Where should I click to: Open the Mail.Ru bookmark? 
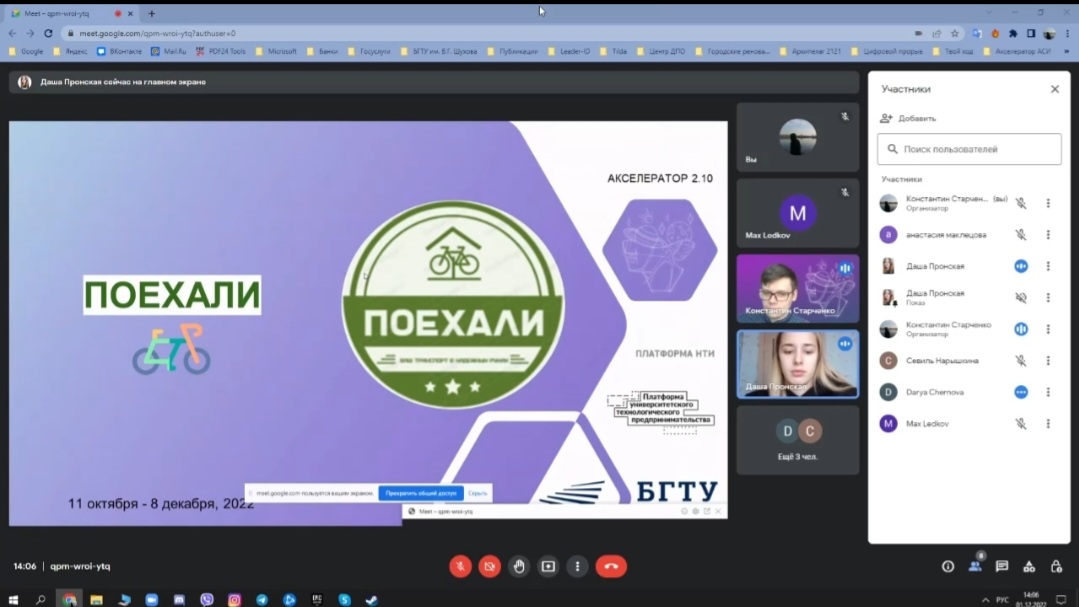169,51
